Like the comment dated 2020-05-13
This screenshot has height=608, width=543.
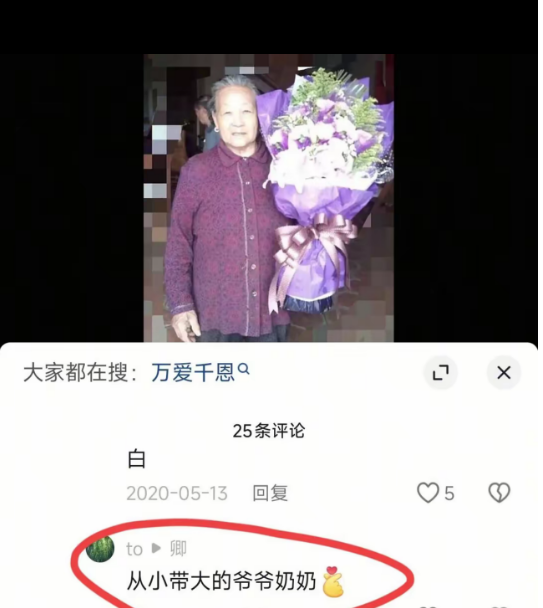tap(428, 493)
